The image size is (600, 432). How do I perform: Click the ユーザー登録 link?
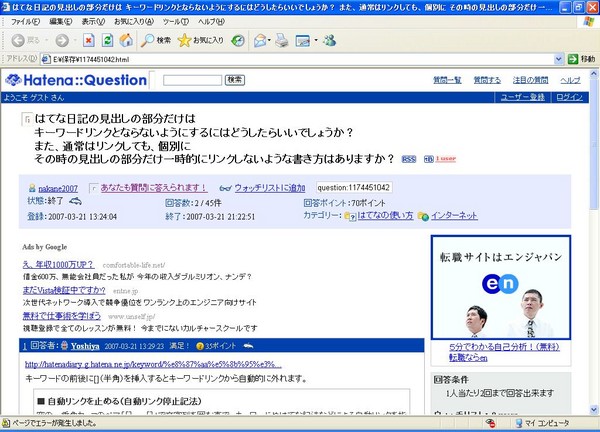point(523,98)
